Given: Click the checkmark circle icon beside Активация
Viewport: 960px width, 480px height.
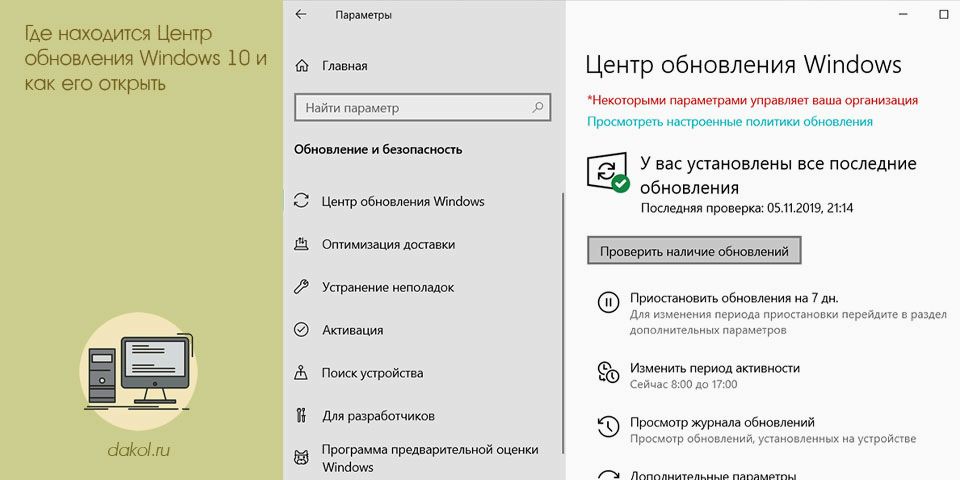Looking at the screenshot, I should pos(301,329).
